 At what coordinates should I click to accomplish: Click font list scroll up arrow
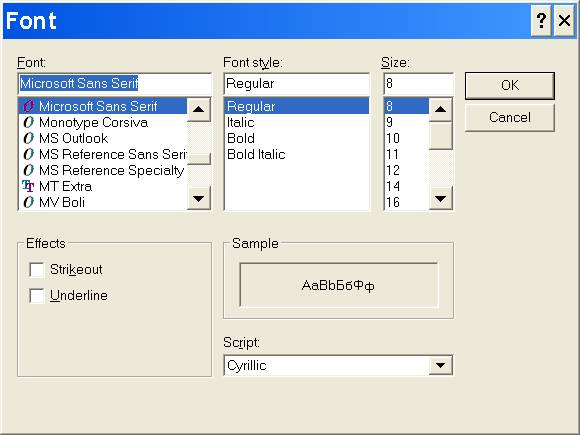point(199,109)
